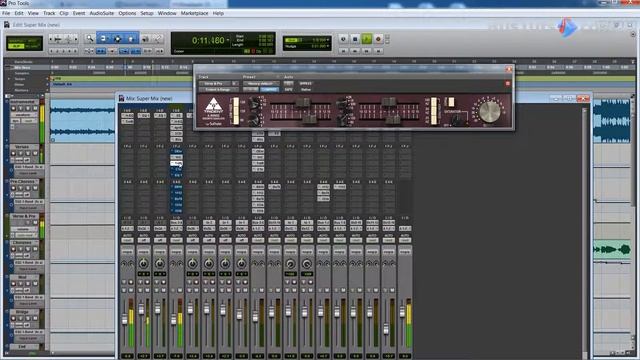Click the Verse & Pre track name

(24, 216)
